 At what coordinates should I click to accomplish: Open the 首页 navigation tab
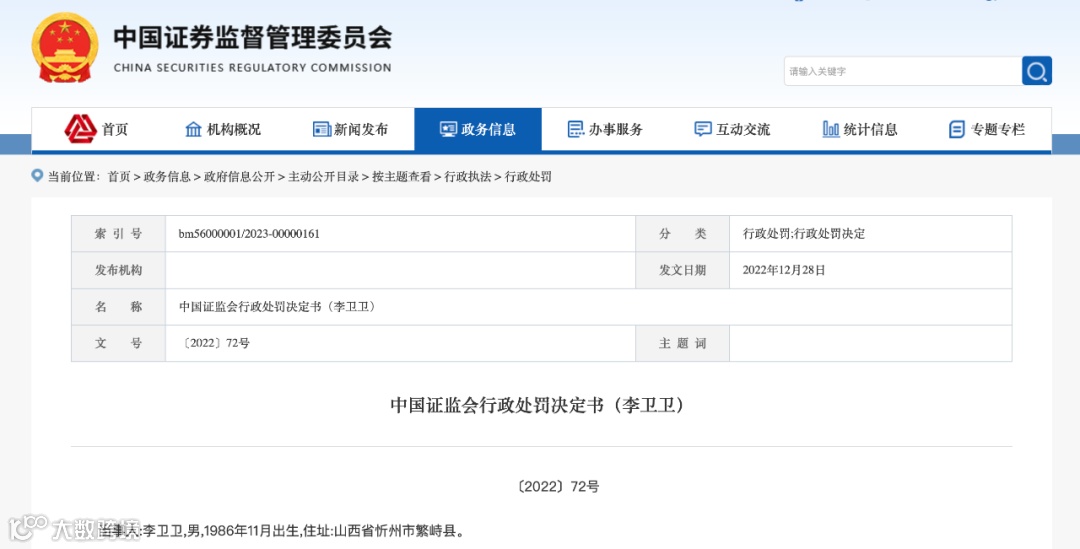click(x=96, y=129)
